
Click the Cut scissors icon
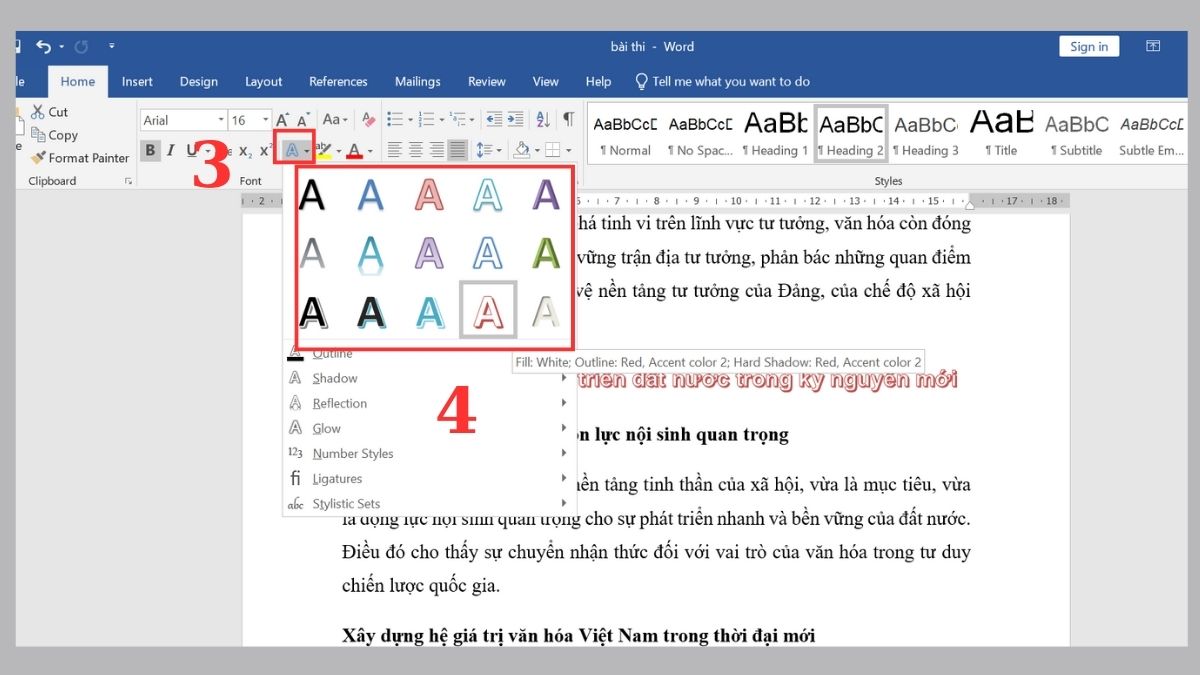pyautogui.click(x=38, y=112)
